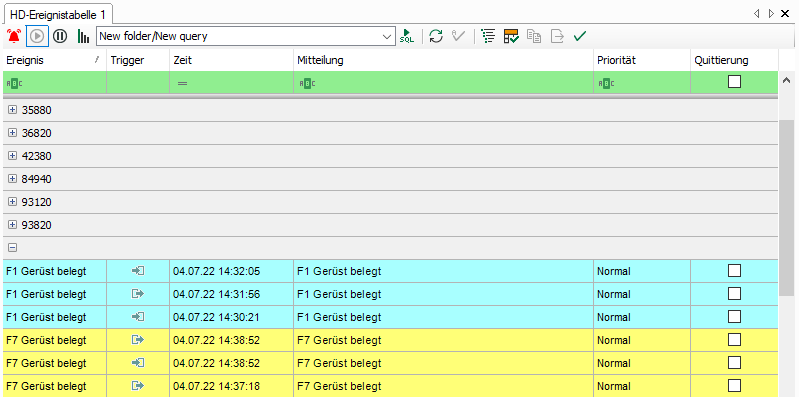Click the greyed-out copy icon

click(x=534, y=36)
